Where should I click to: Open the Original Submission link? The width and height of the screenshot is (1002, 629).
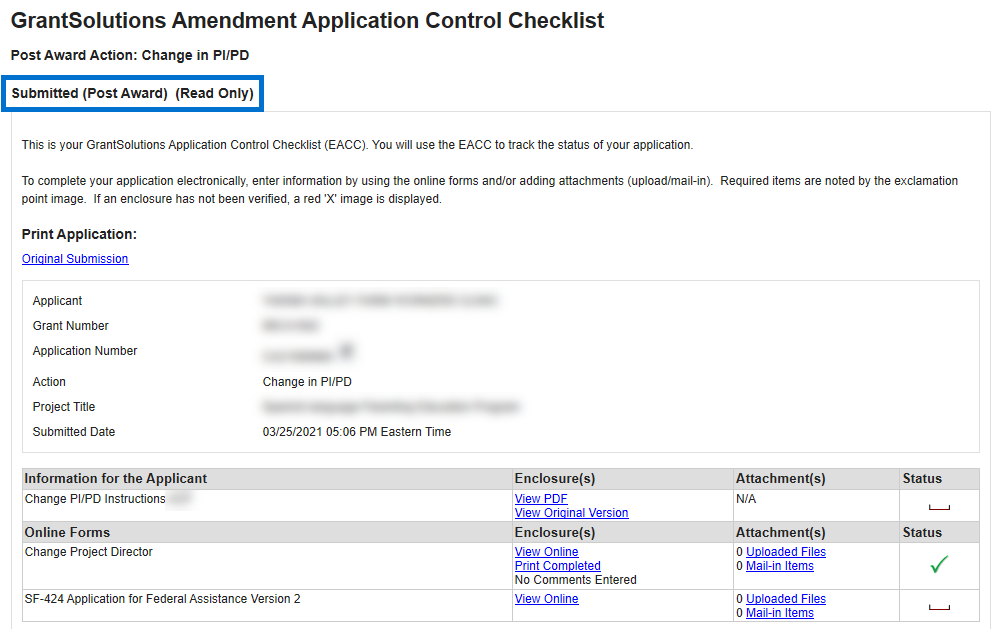75,259
